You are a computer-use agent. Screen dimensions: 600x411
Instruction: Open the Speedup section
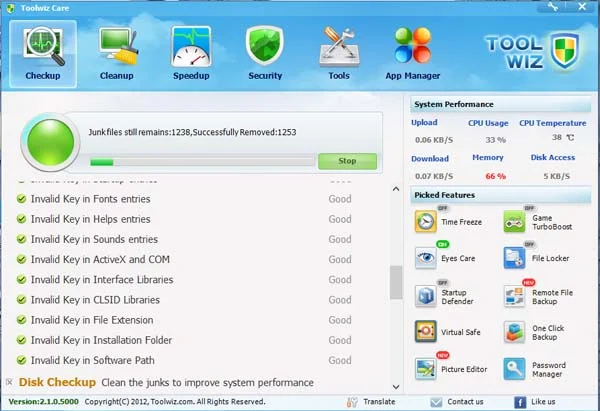coord(191,54)
